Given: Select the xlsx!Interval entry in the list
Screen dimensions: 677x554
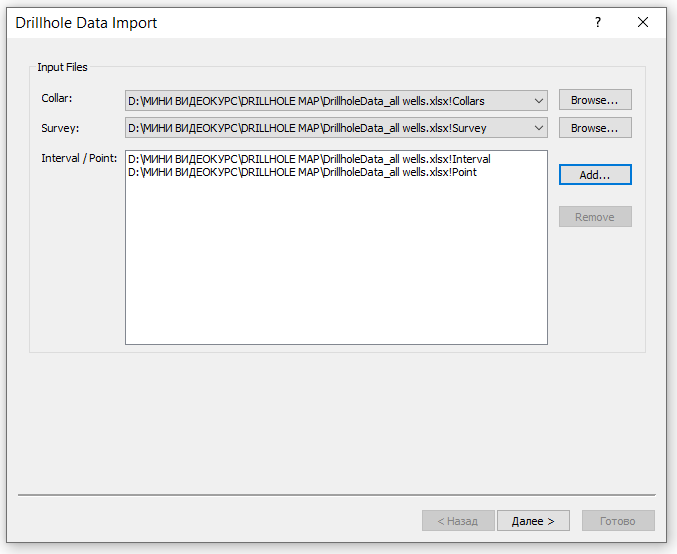Looking at the screenshot, I should point(310,159).
